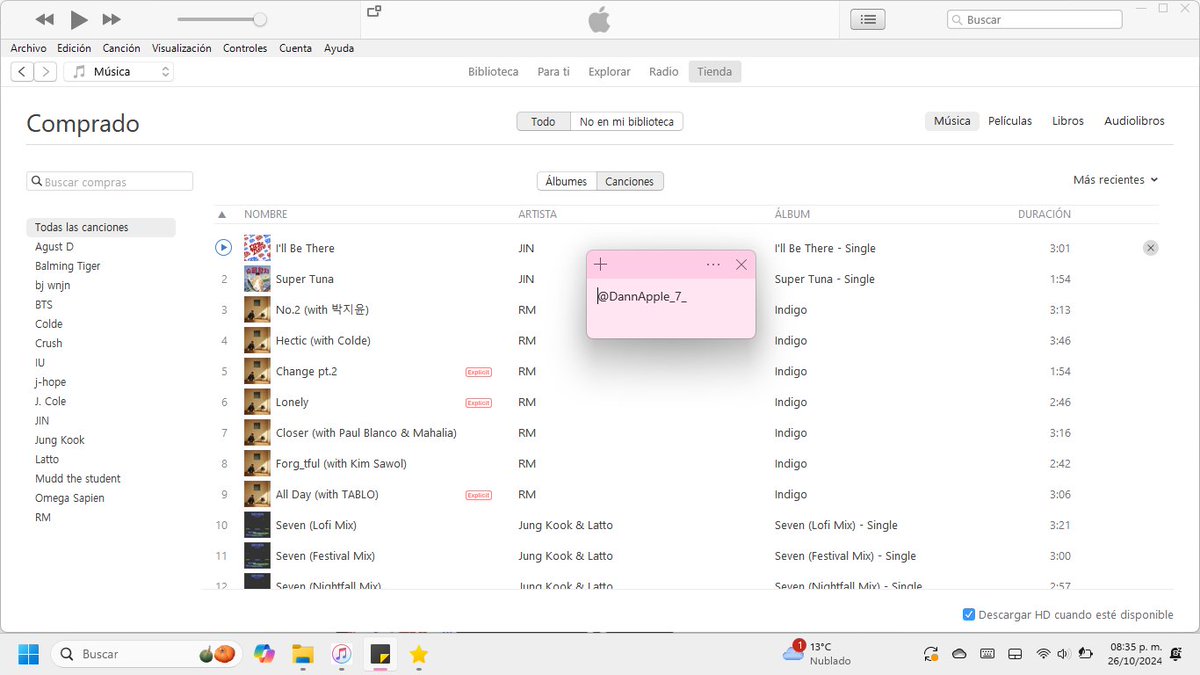Sort by the ÁLBUM column header
1200x675 pixels.
tap(792, 214)
